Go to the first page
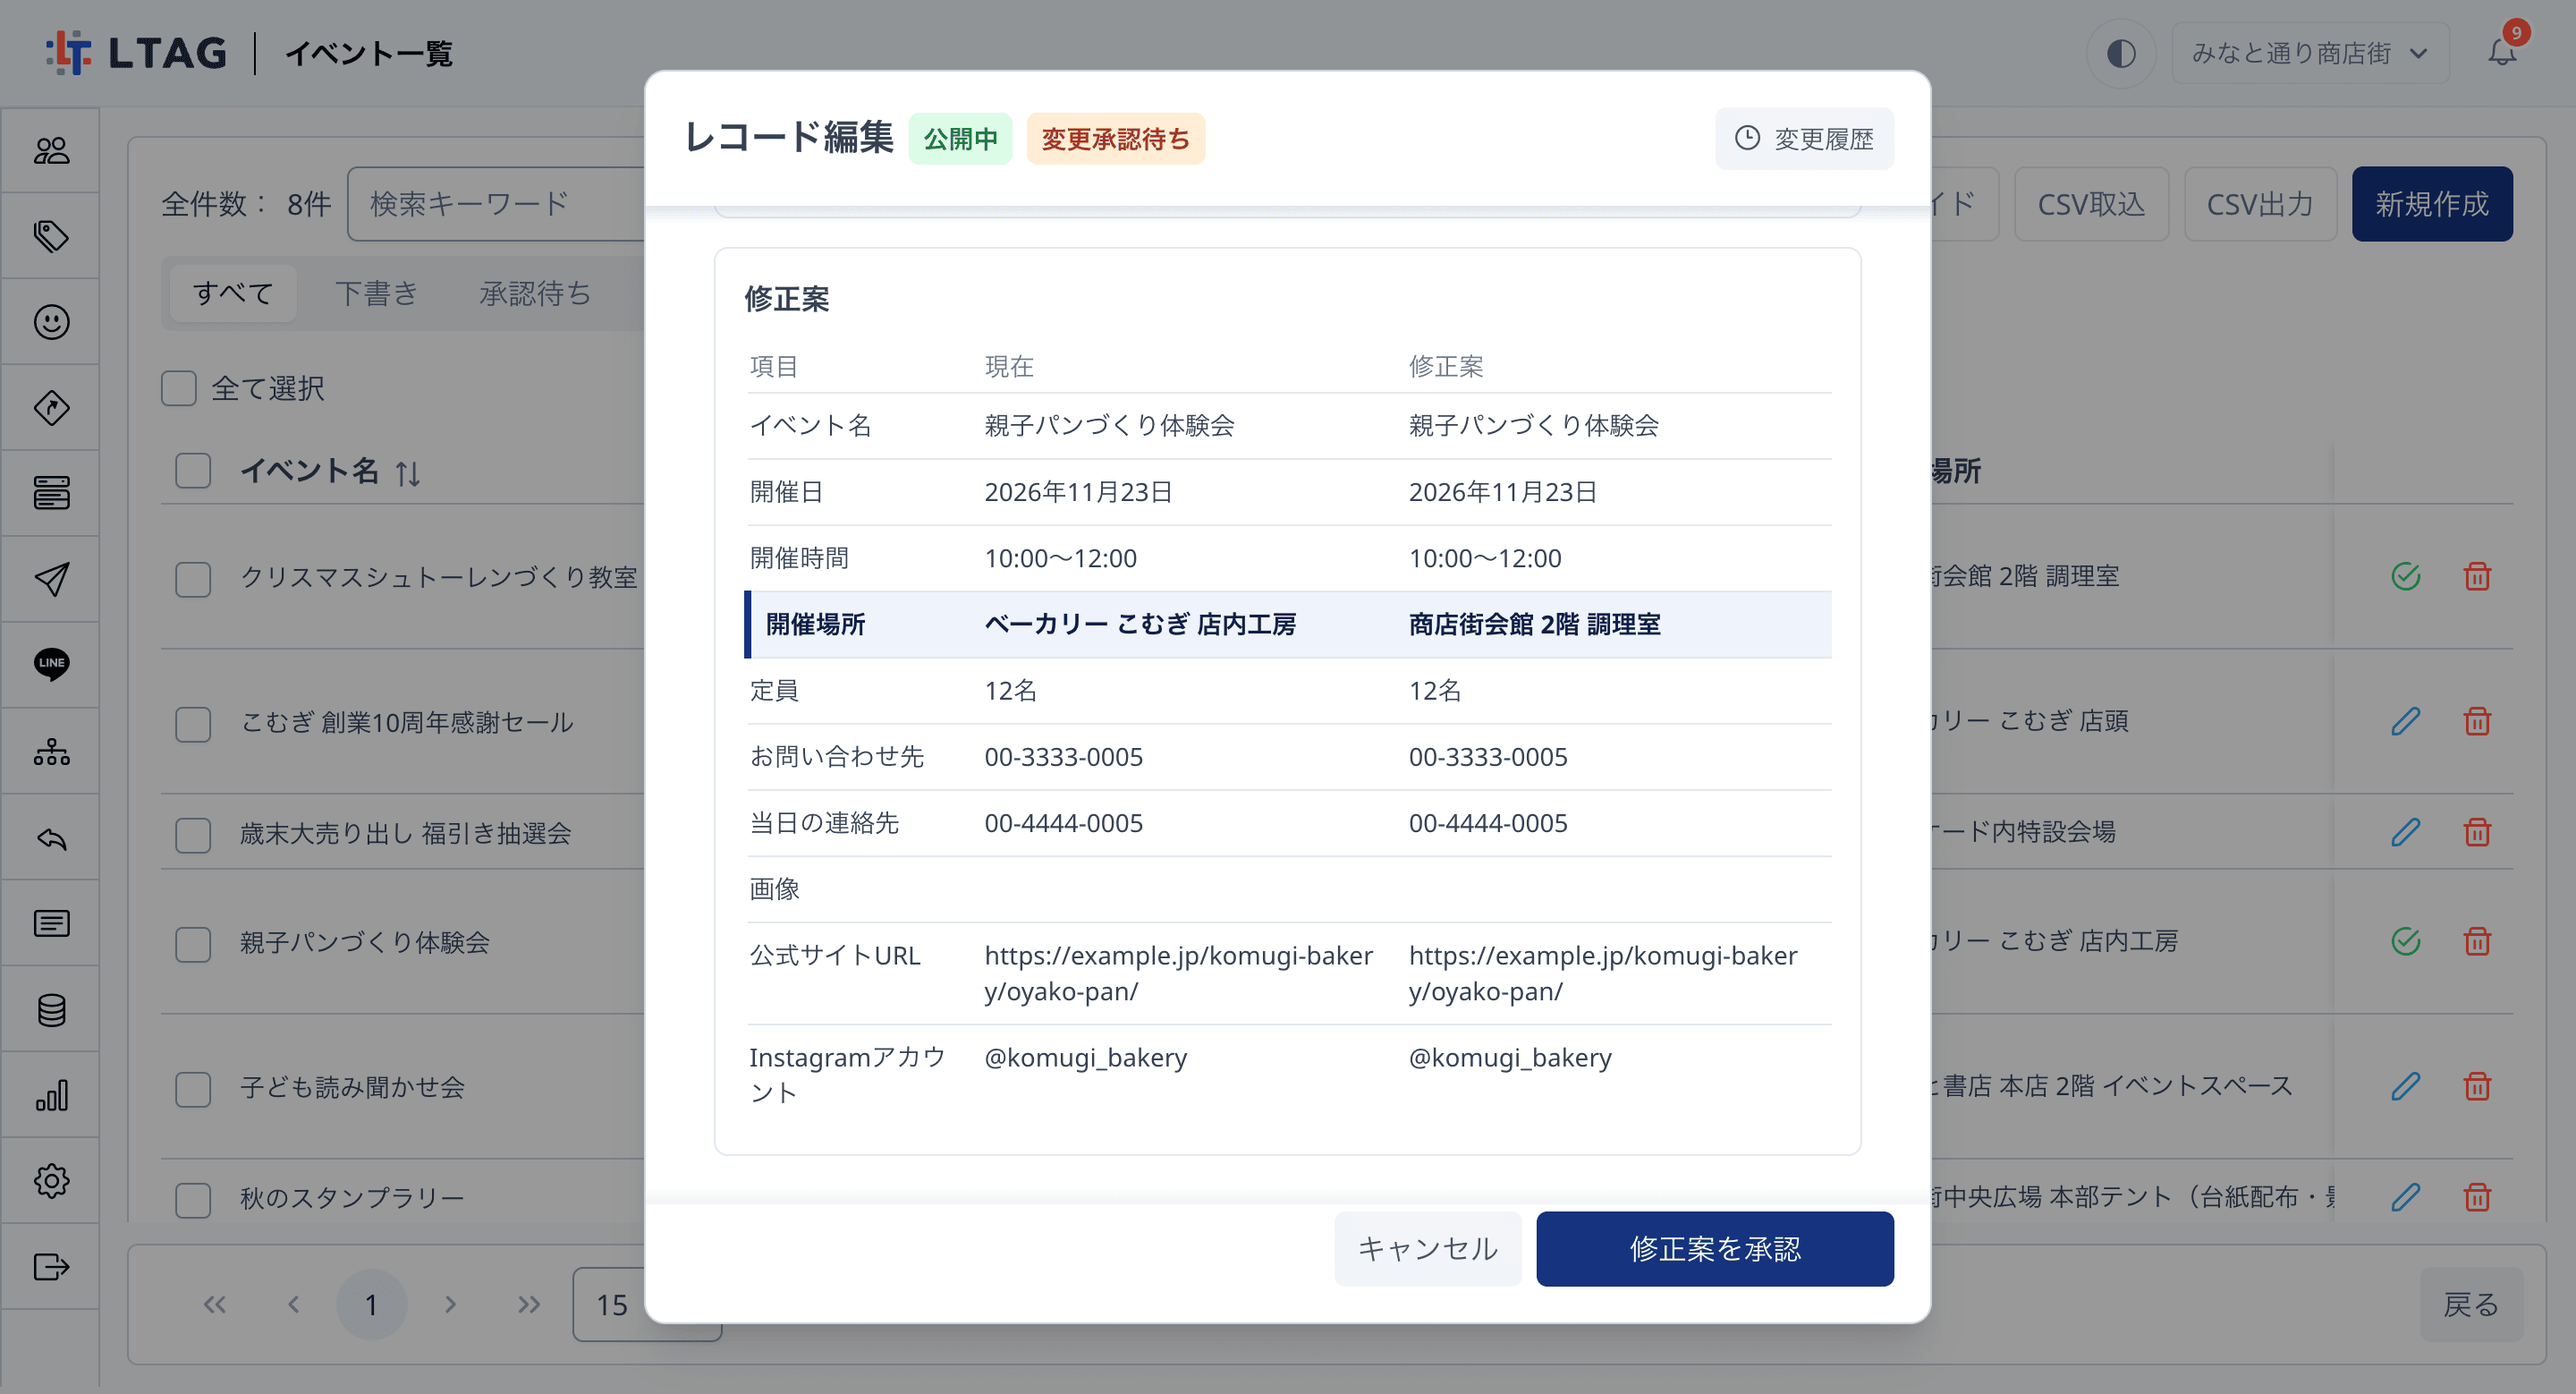Viewport: 2576px width, 1394px height. 215,1304
